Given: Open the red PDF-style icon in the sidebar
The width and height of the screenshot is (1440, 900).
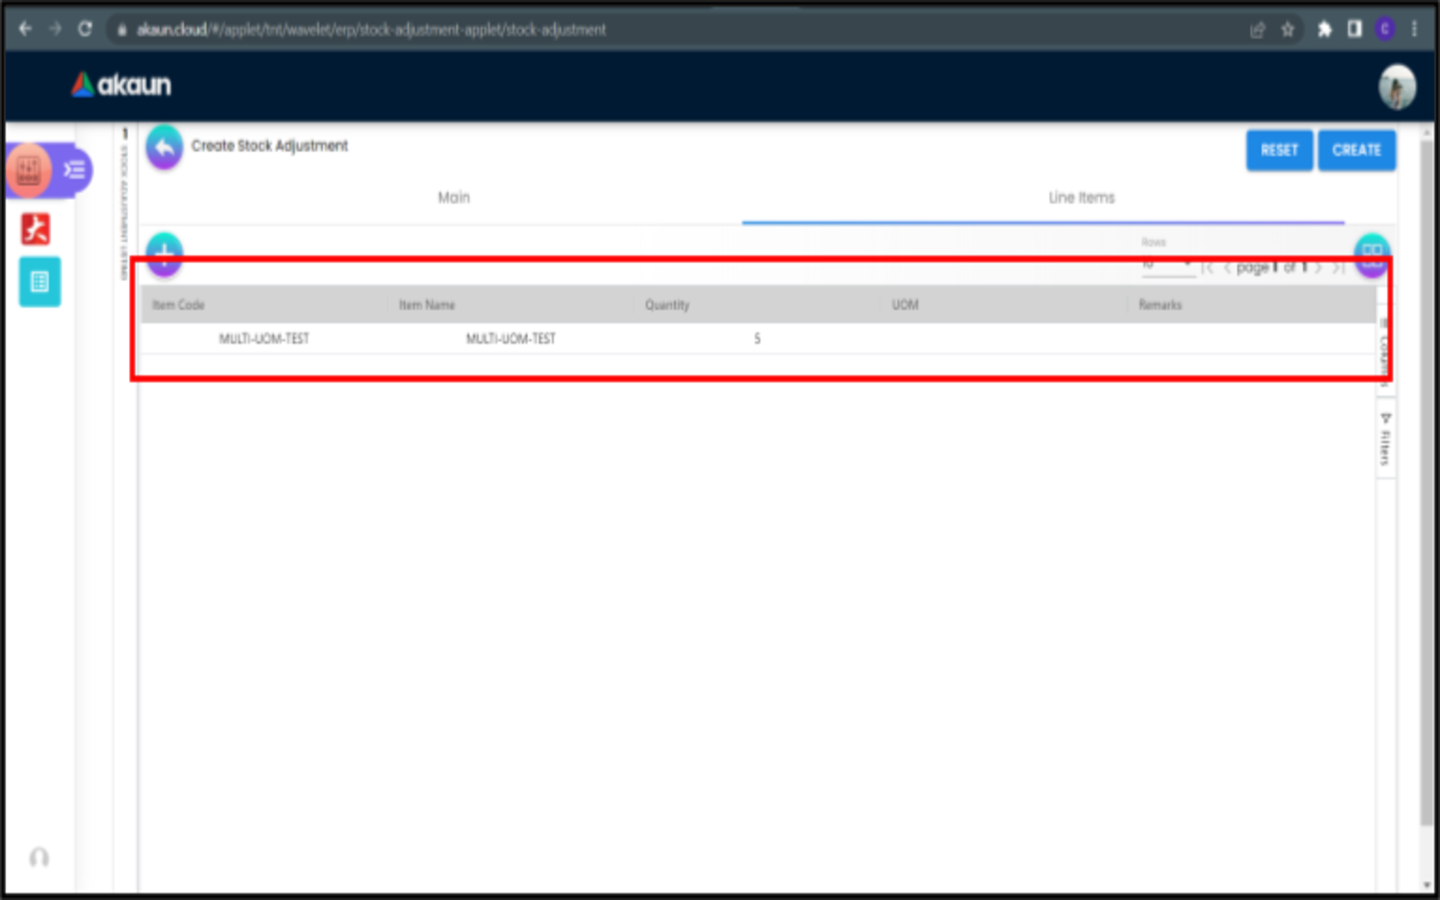Looking at the screenshot, I should [36, 229].
